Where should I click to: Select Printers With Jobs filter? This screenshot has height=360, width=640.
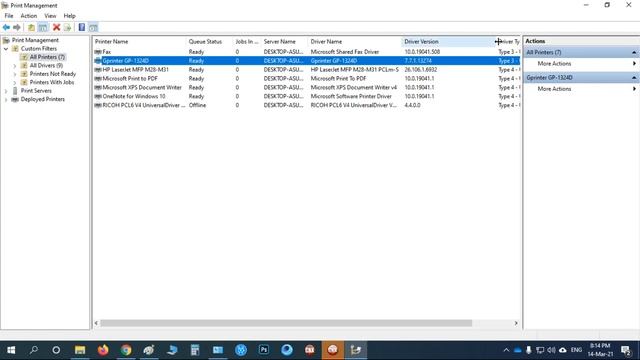[x=52, y=82]
